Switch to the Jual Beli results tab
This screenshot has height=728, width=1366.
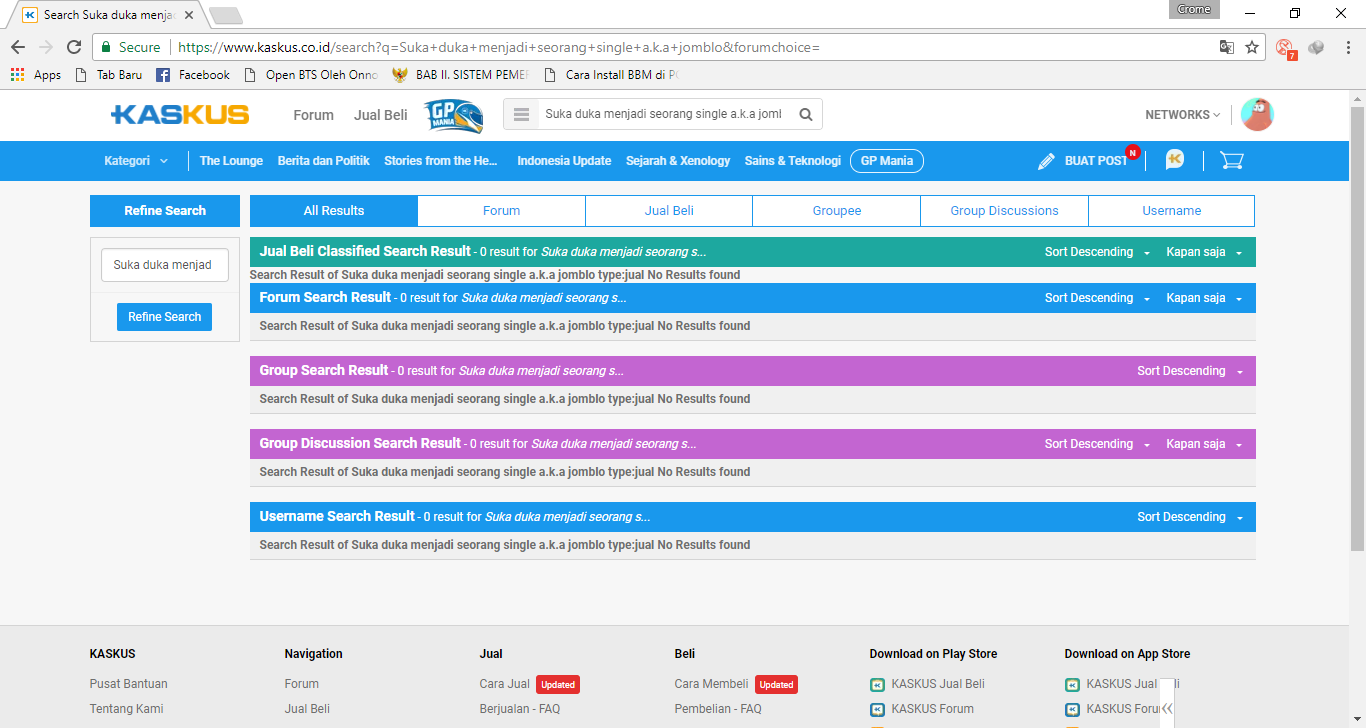[x=669, y=211]
